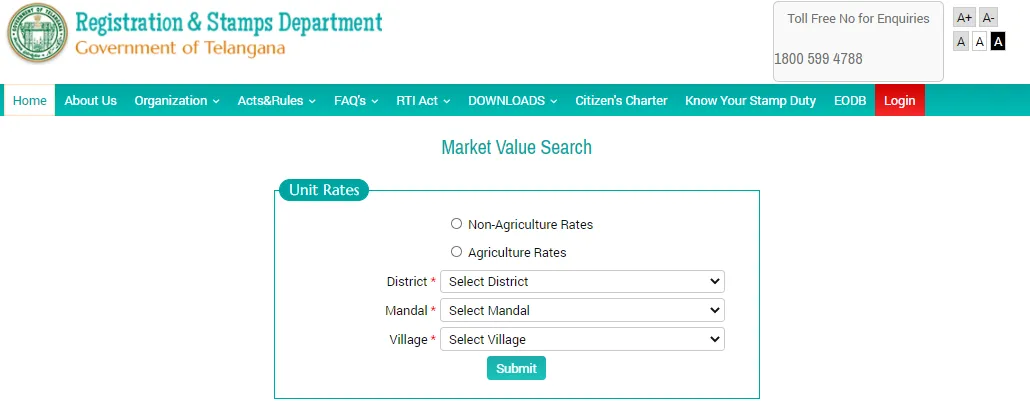
Task: Select Agriculture Rates radio button
Action: [x=457, y=252]
